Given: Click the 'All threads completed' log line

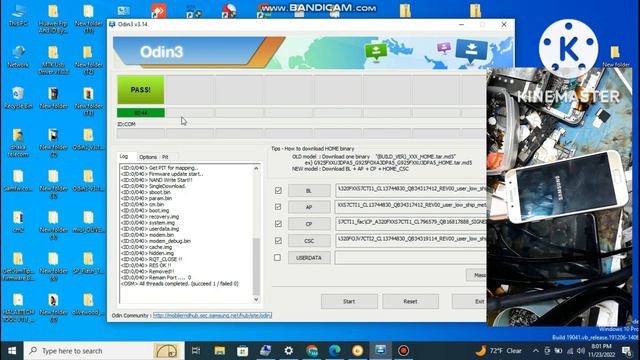Looking at the screenshot, I should coord(180,284).
